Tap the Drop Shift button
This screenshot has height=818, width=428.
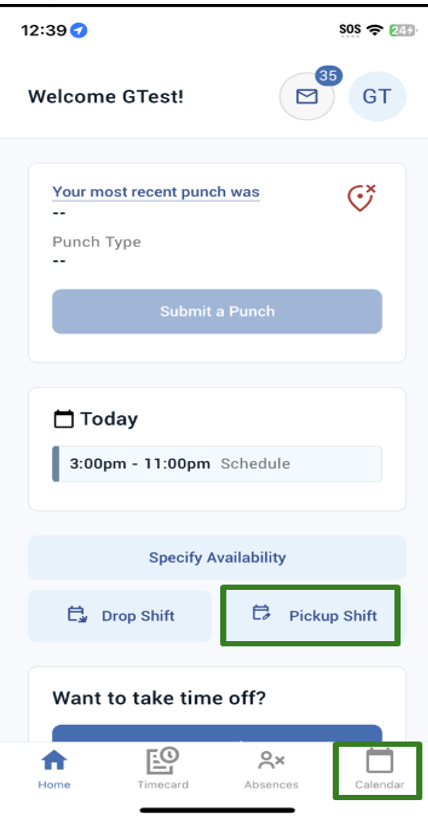(120, 616)
